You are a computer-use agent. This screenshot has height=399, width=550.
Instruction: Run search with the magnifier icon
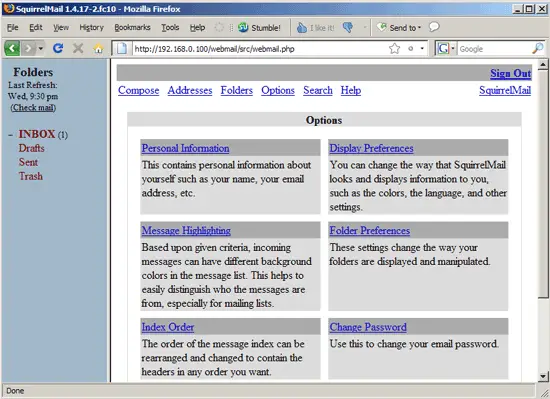point(537,48)
